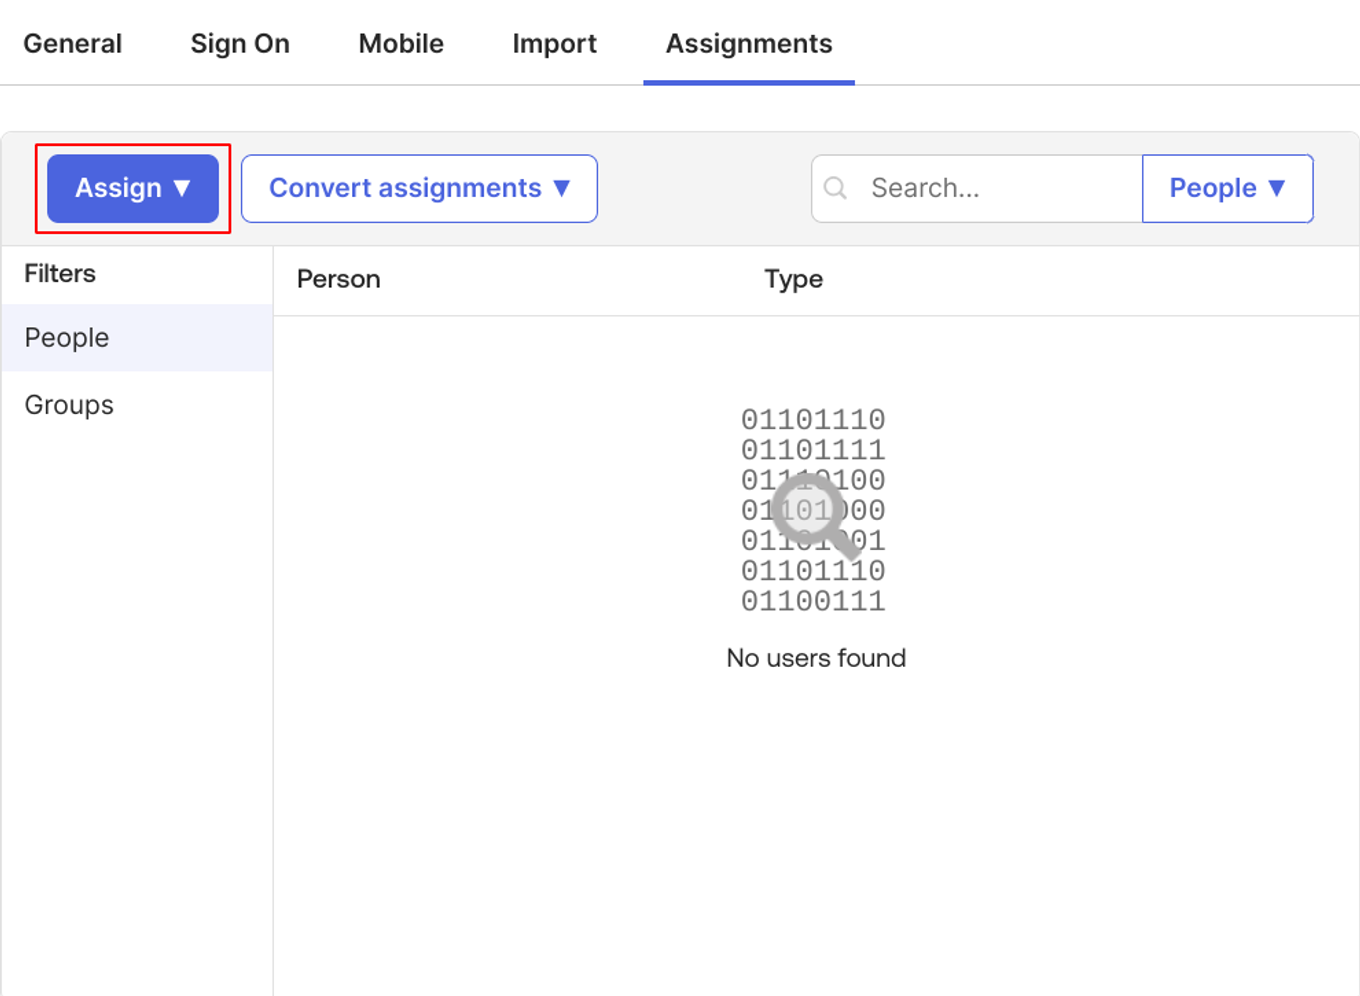Click the Filters heading
This screenshot has width=1360, height=996.
[x=60, y=274]
